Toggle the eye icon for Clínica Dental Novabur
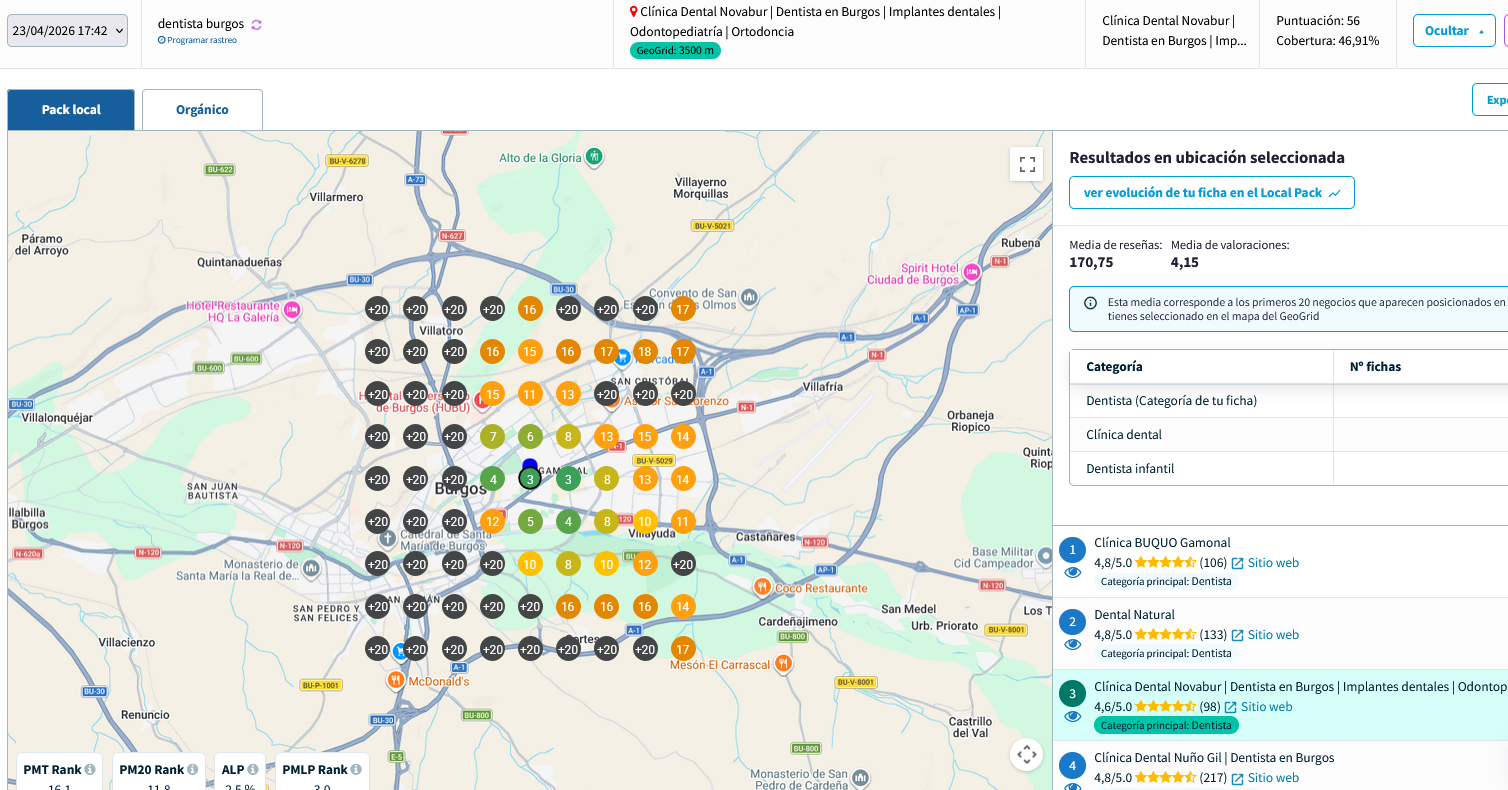Viewport: 1508px width, 790px height. click(x=1073, y=716)
